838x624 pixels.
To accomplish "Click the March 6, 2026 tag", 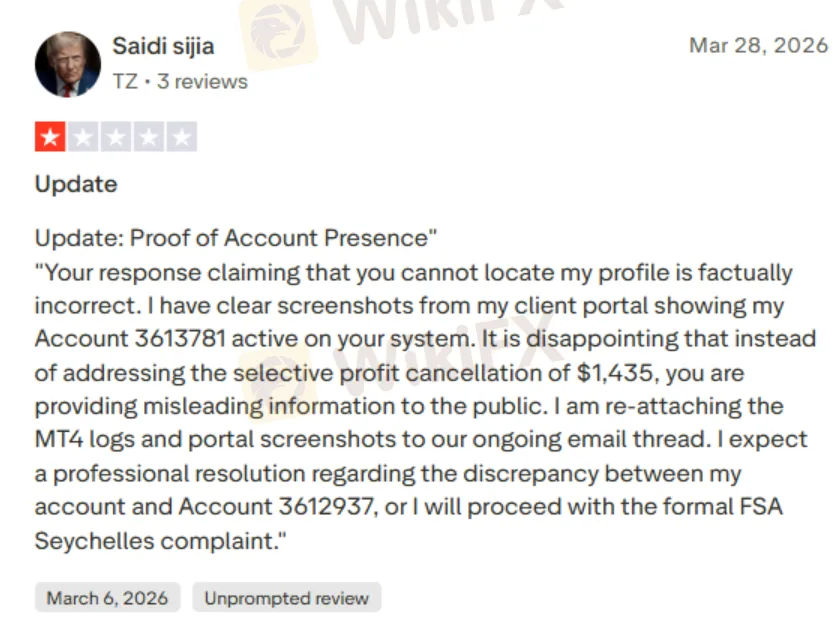I will (108, 599).
